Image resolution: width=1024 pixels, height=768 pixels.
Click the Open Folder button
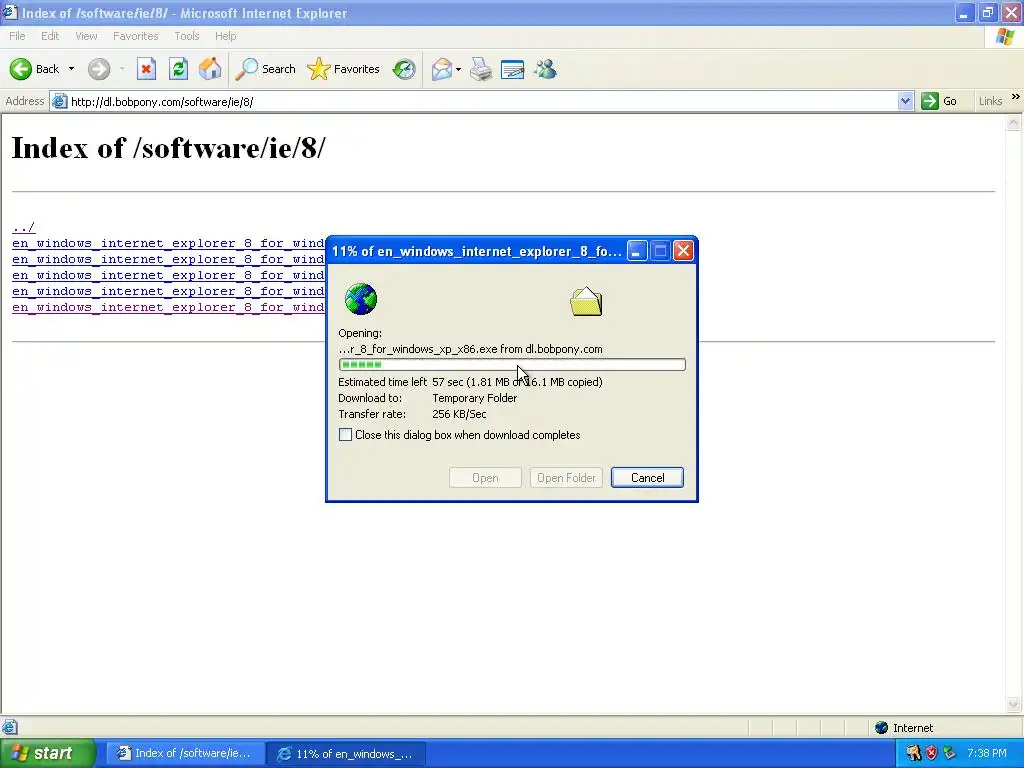coord(566,477)
